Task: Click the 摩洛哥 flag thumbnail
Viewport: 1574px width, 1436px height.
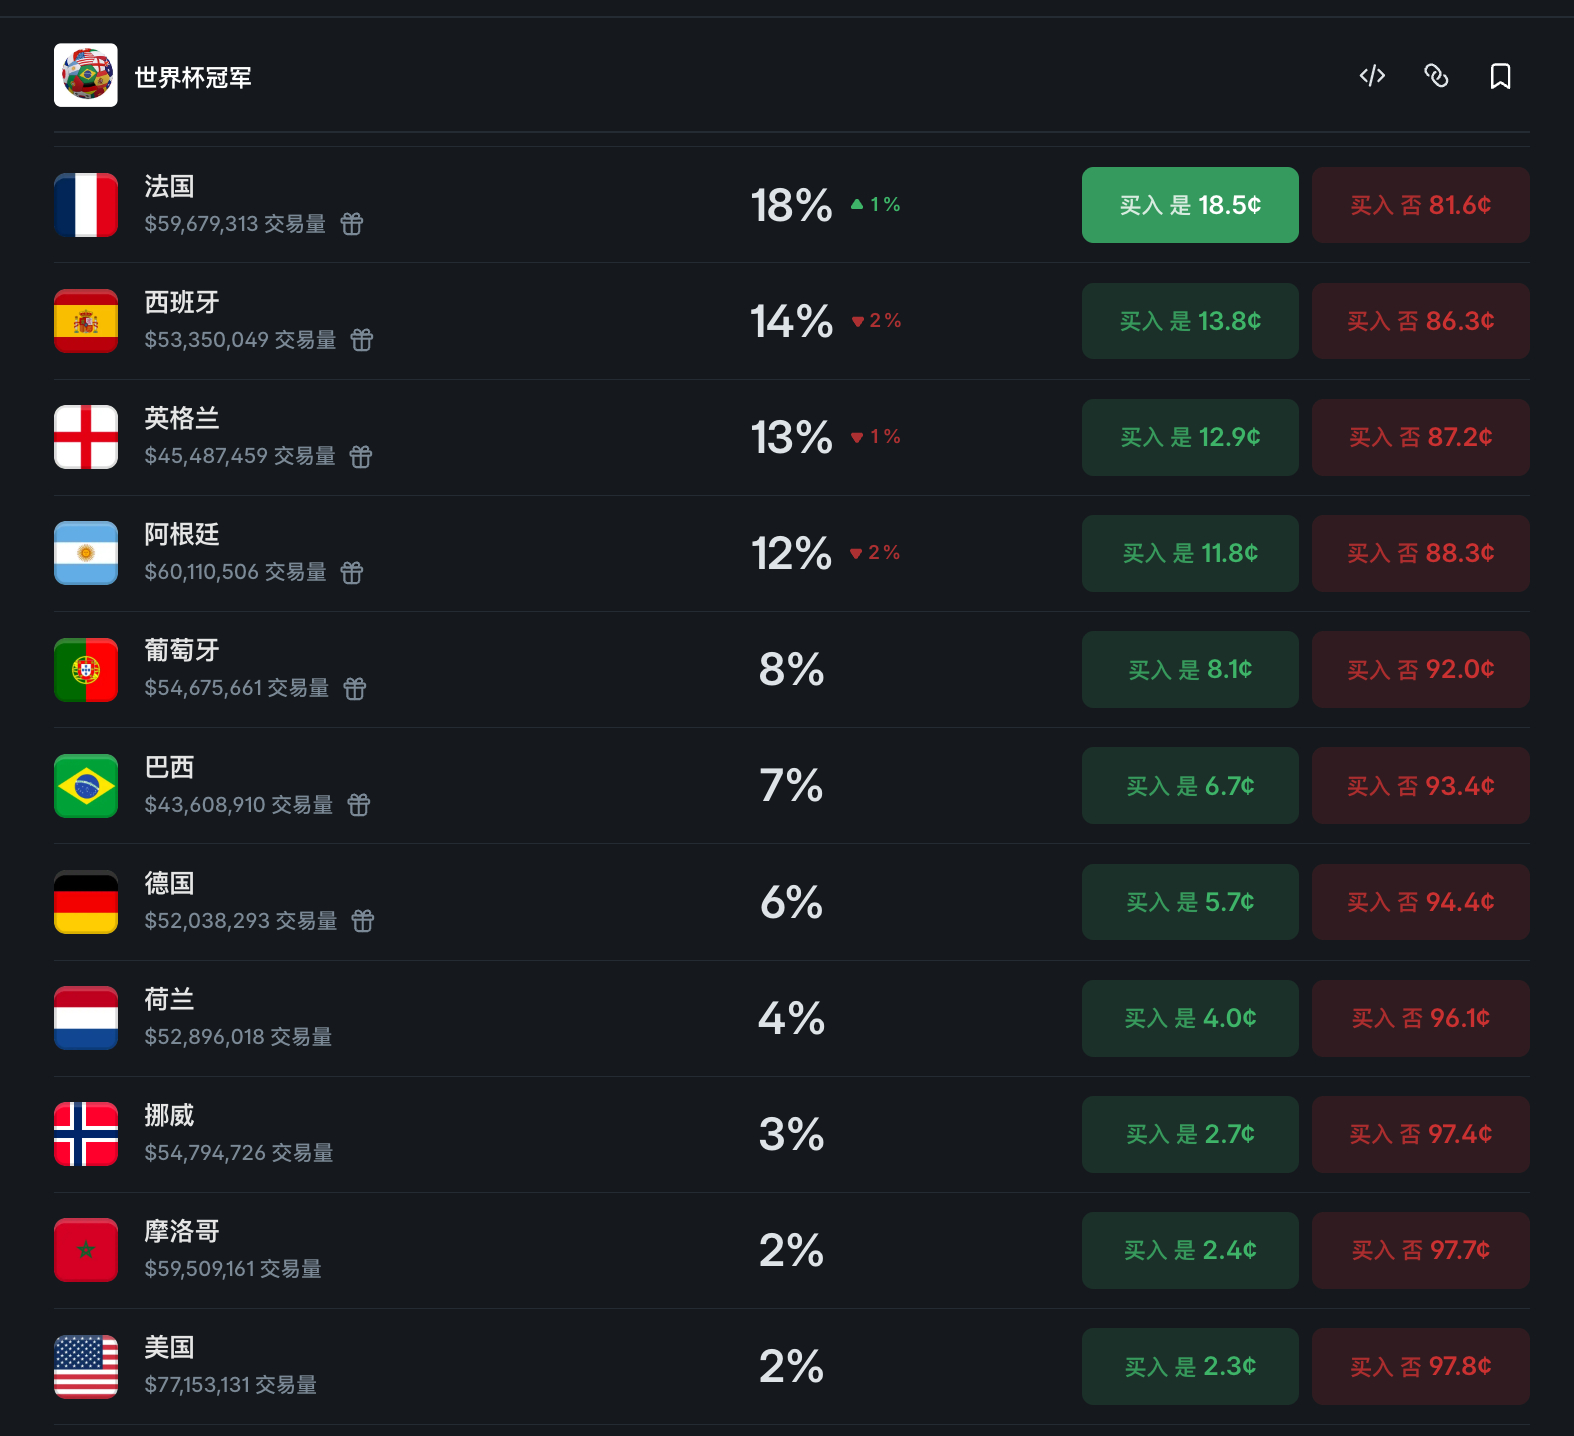Action: pos(86,1250)
